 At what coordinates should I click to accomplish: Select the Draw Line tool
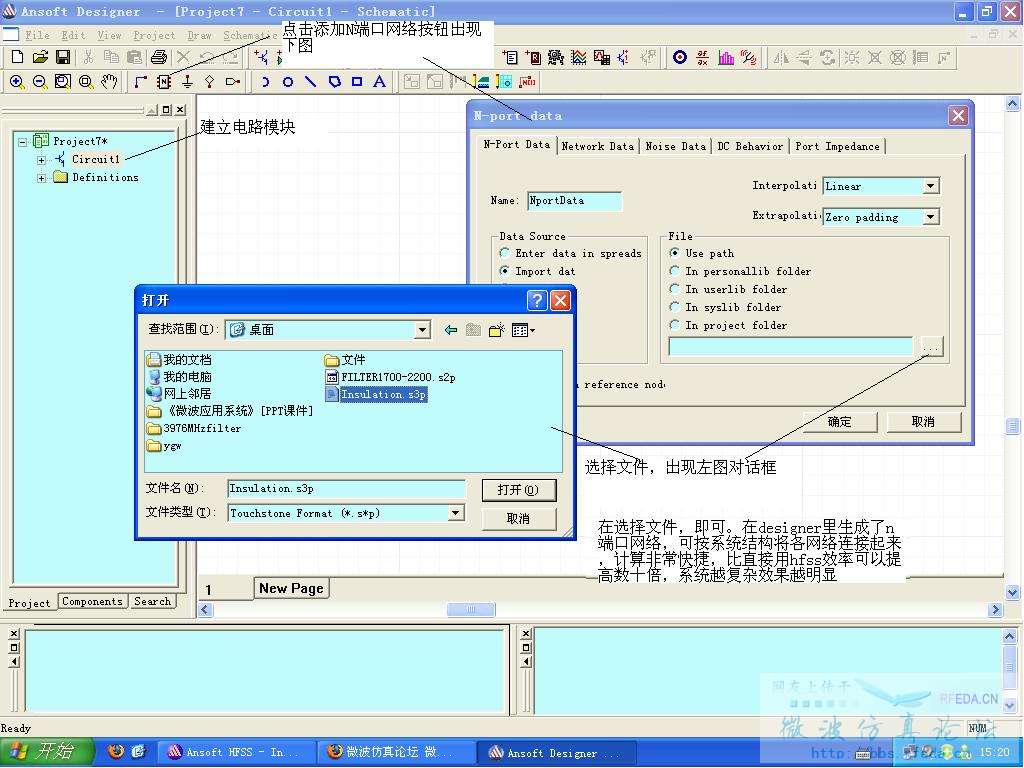[x=311, y=82]
